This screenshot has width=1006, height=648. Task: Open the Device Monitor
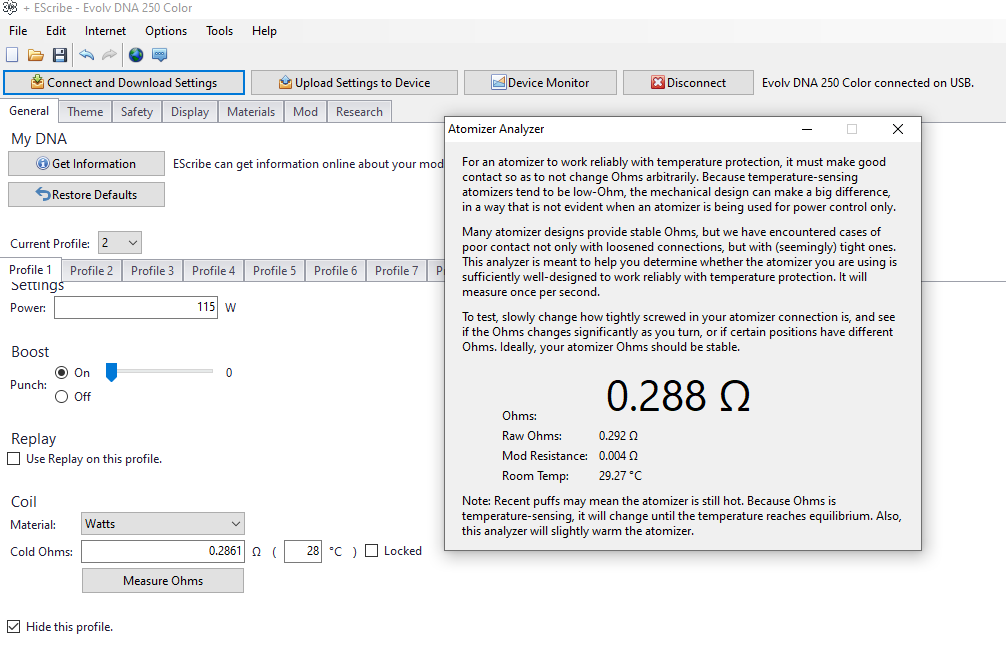[x=540, y=83]
